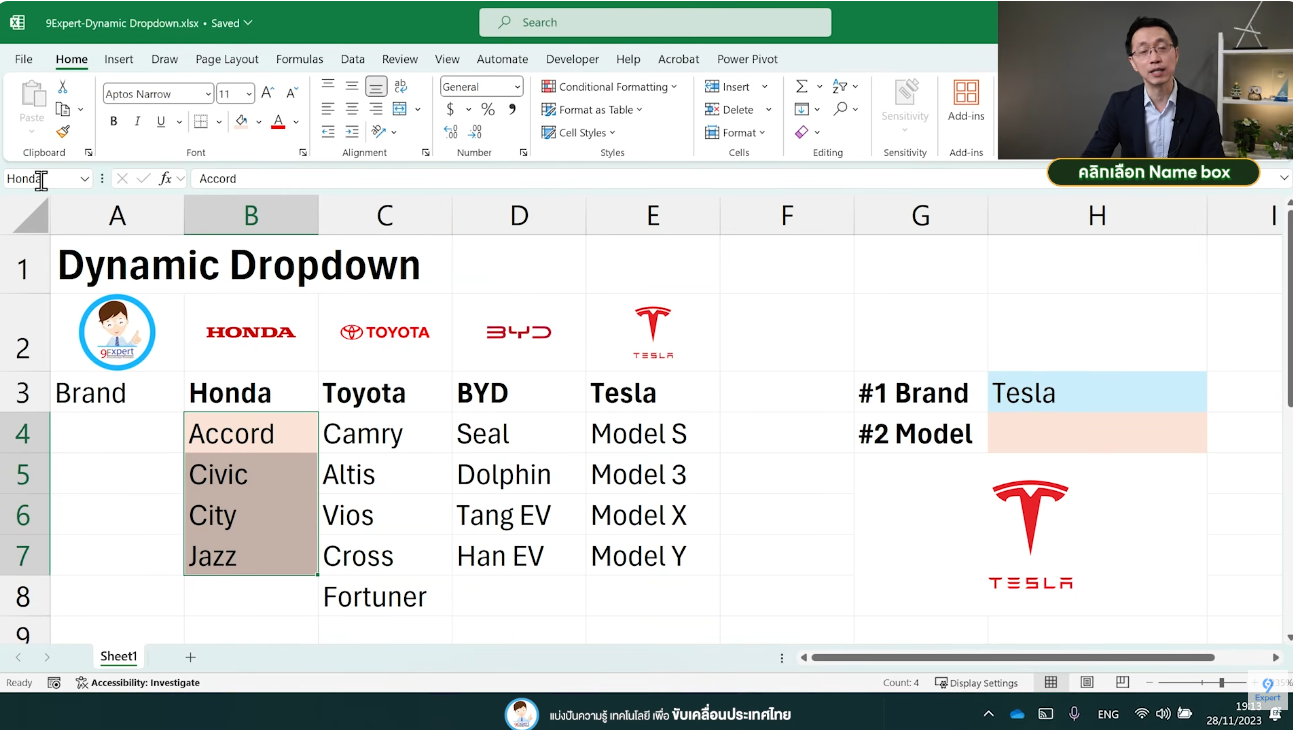Click the Insert cells button
1293x730 pixels.
pyautogui.click(x=728, y=87)
